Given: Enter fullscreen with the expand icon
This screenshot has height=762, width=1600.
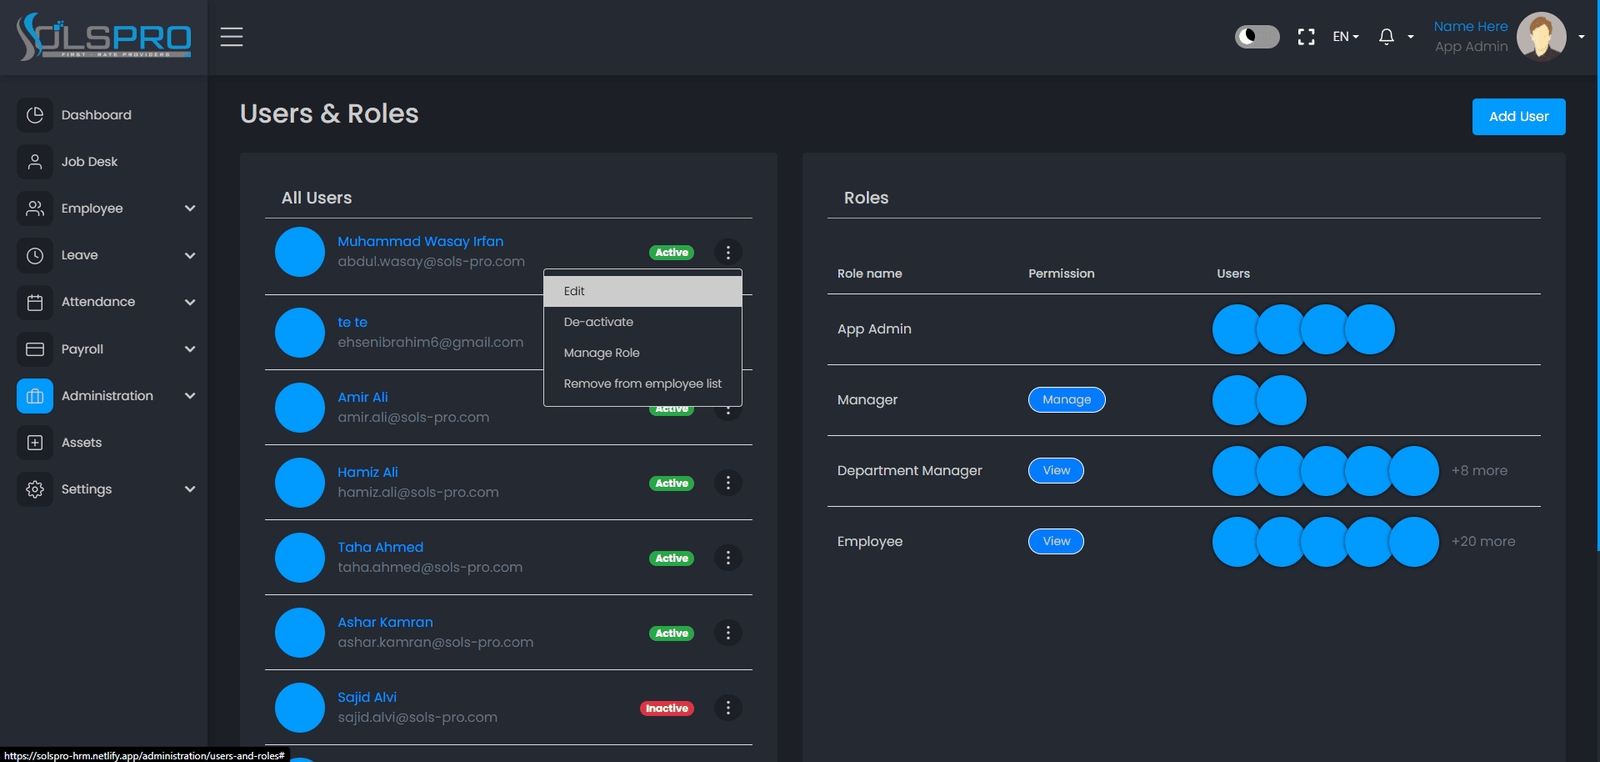Looking at the screenshot, I should (1306, 37).
